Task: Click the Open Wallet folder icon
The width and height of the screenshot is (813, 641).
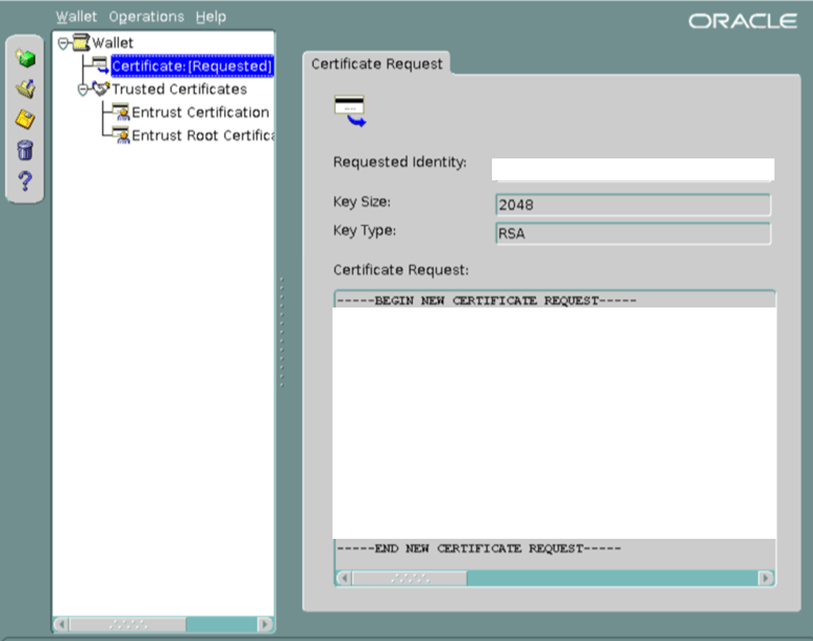Action: [x=26, y=90]
